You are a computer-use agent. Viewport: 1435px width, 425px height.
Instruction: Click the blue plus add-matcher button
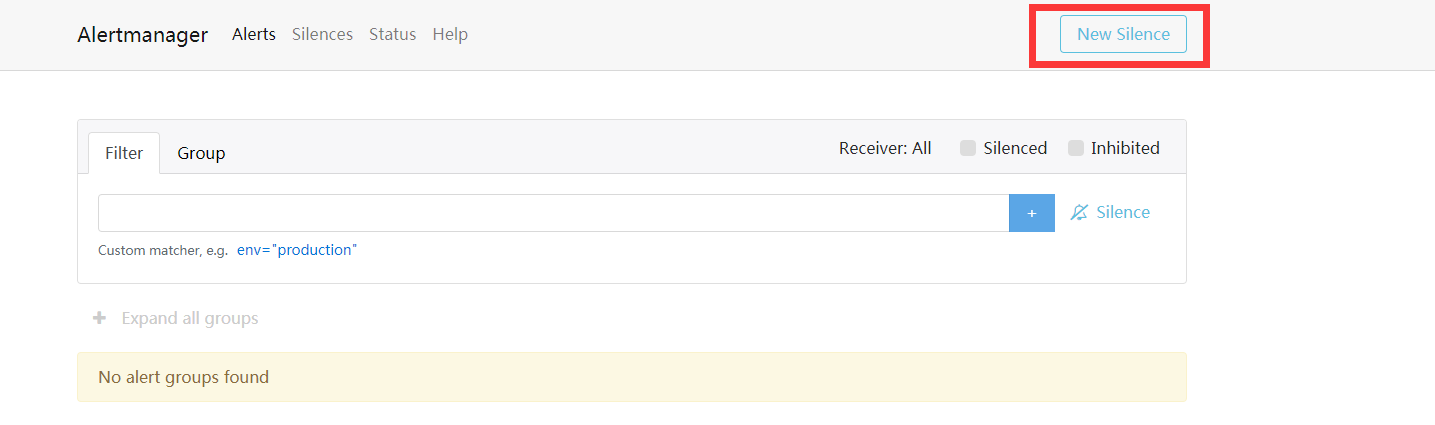(x=1032, y=213)
